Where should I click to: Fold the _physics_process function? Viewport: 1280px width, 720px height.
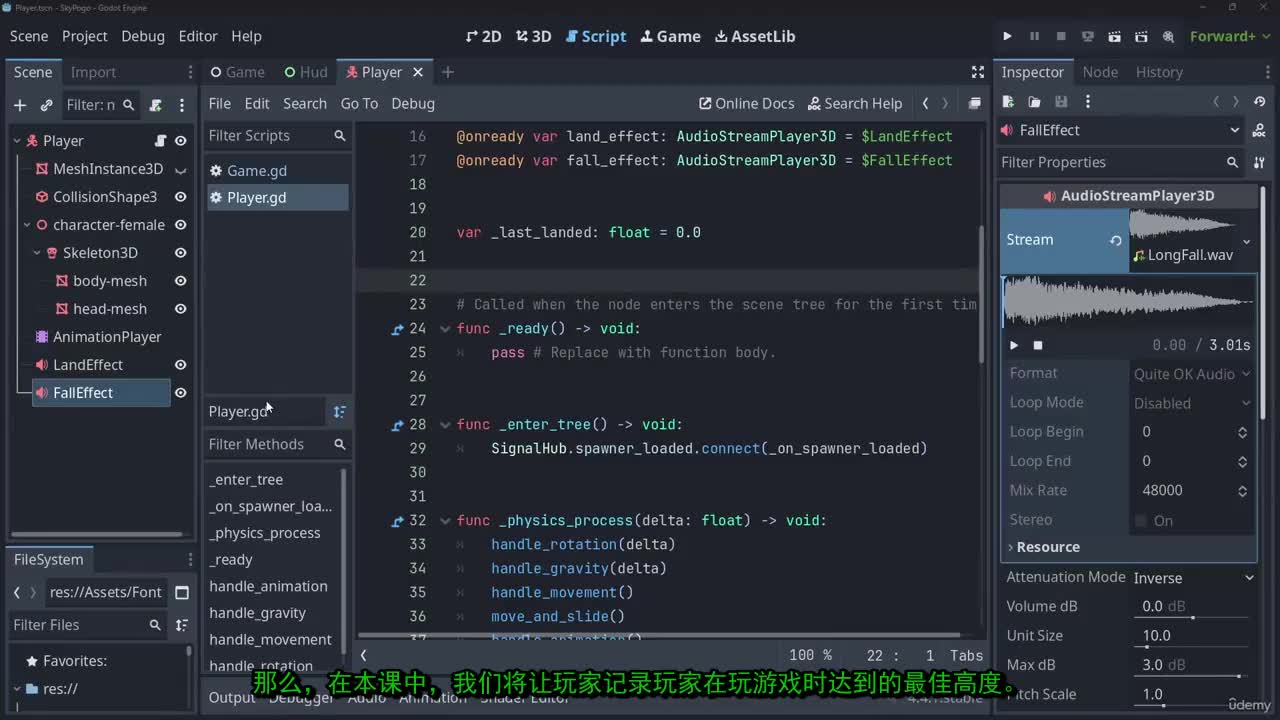446,521
